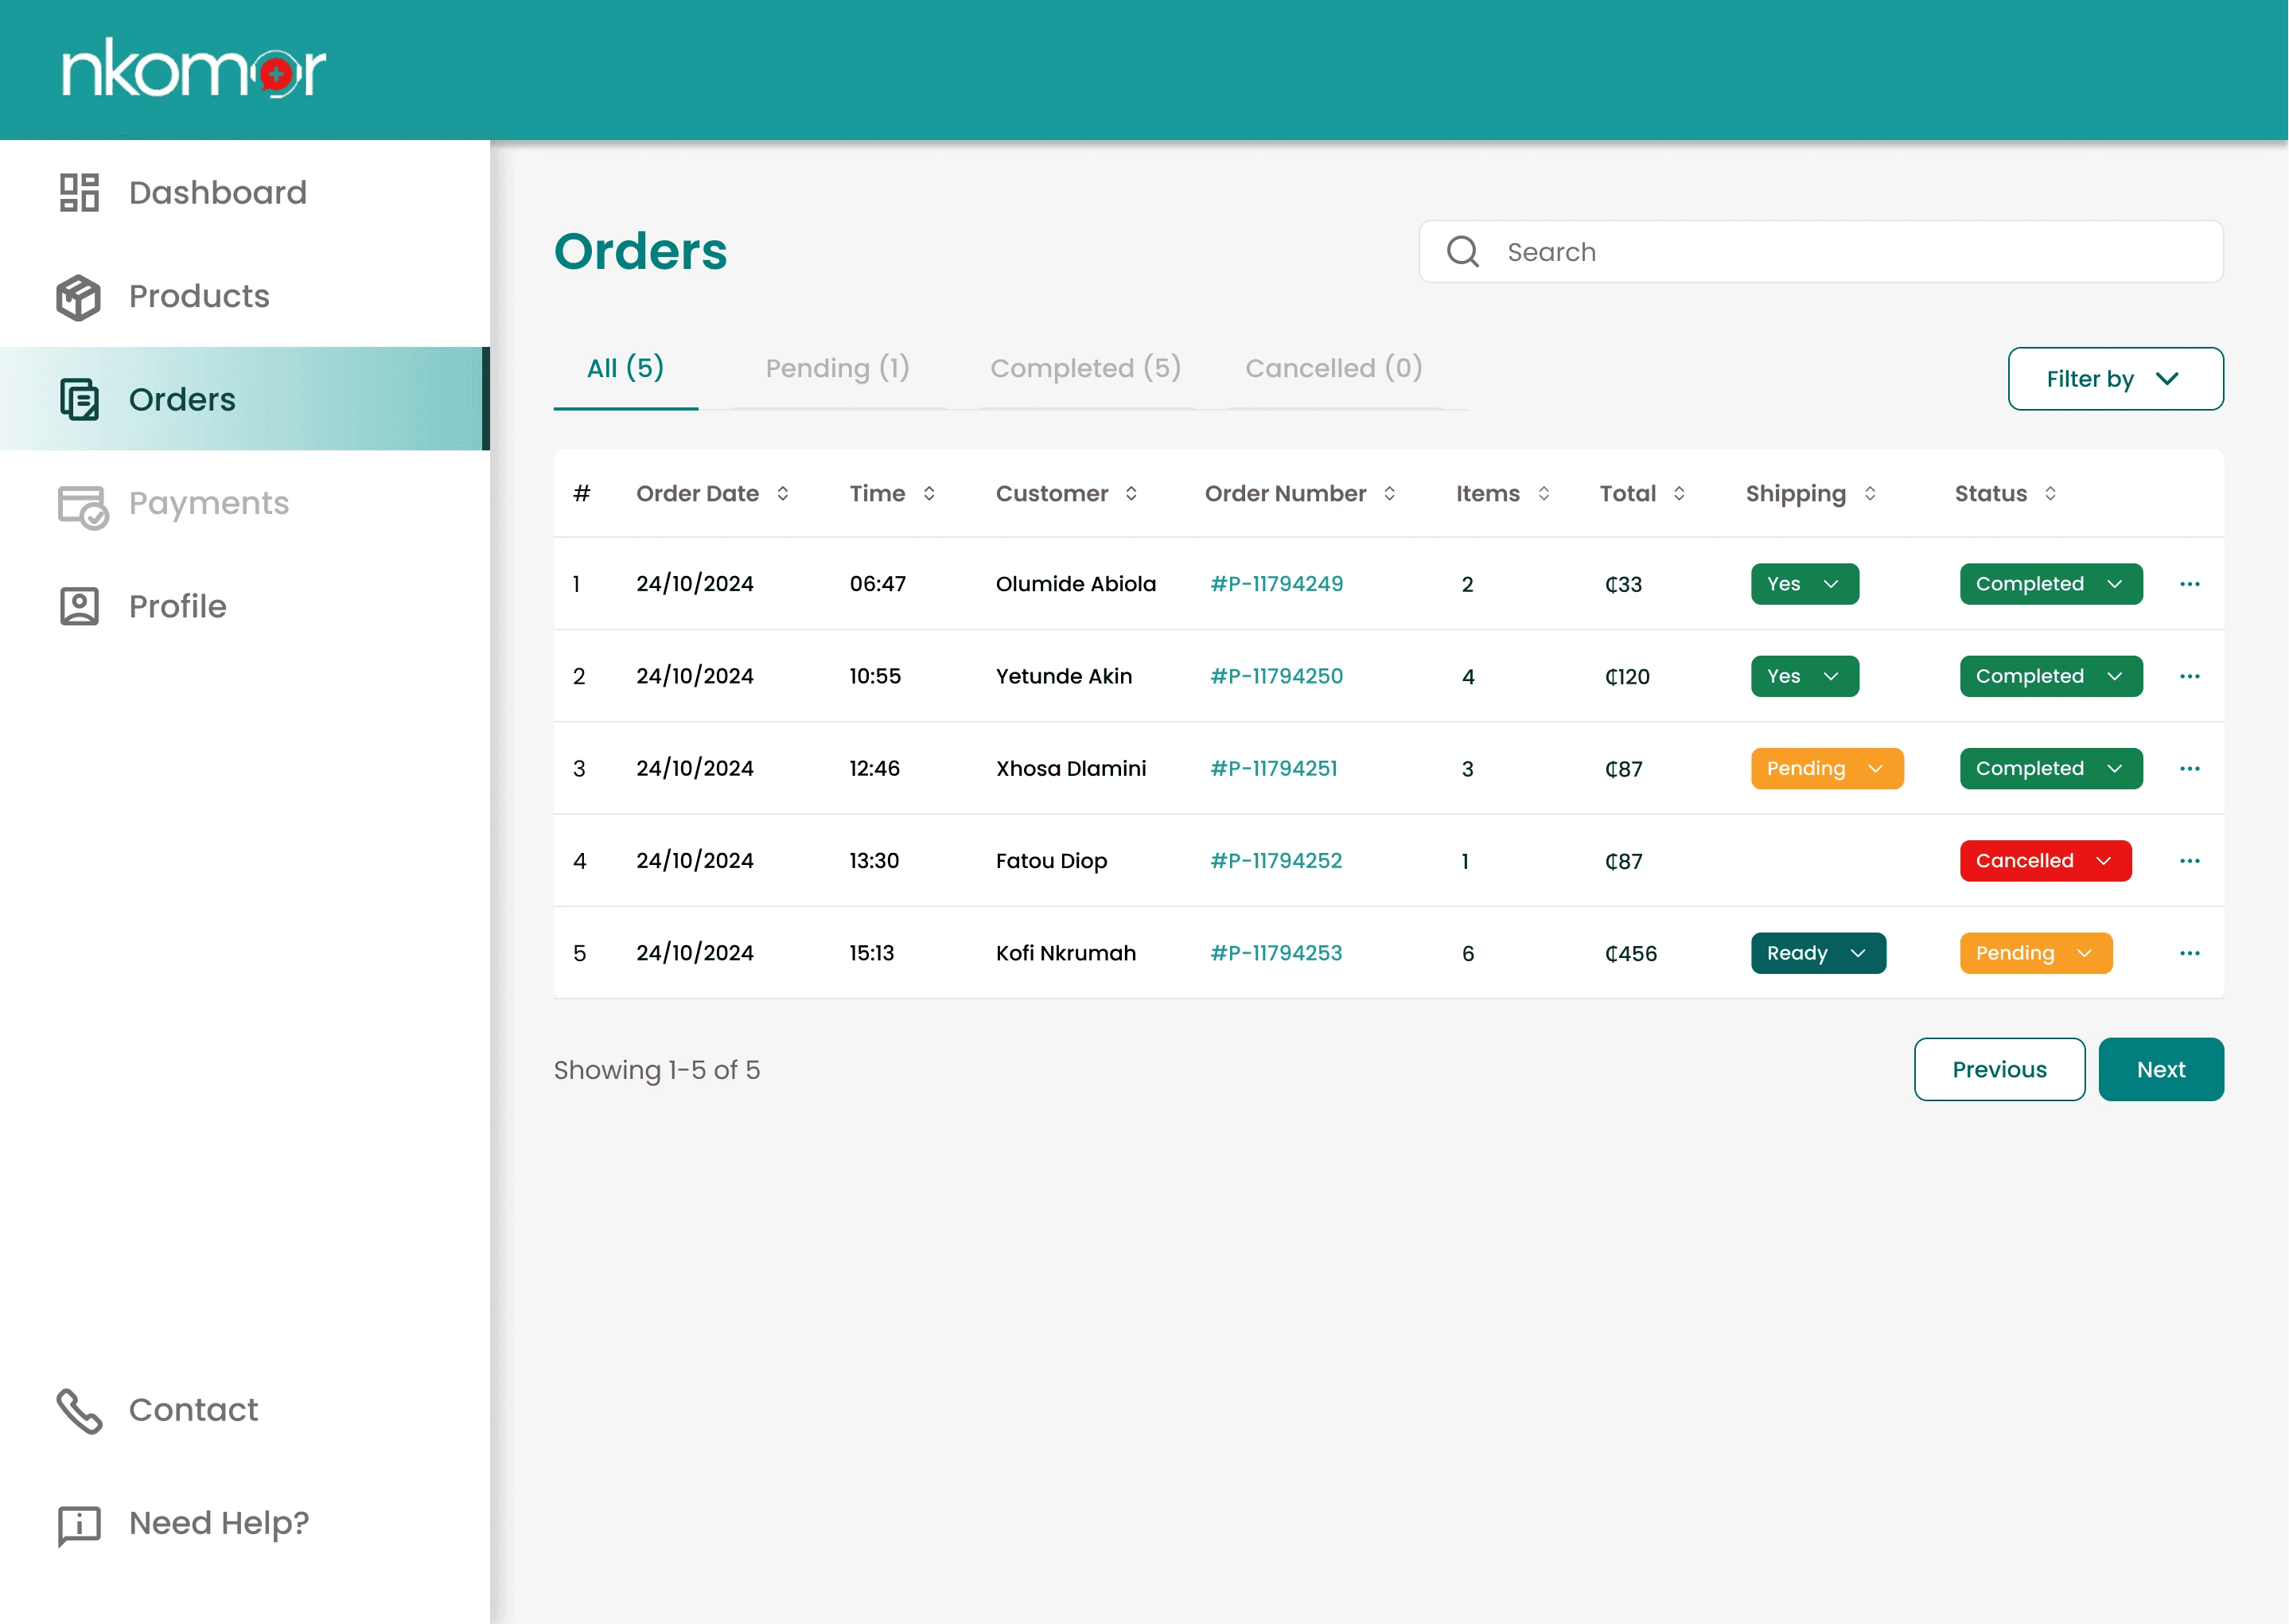Change Completed status of order #P-11794251
The width and height of the screenshot is (2289, 1624).
click(x=2051, y=768)
